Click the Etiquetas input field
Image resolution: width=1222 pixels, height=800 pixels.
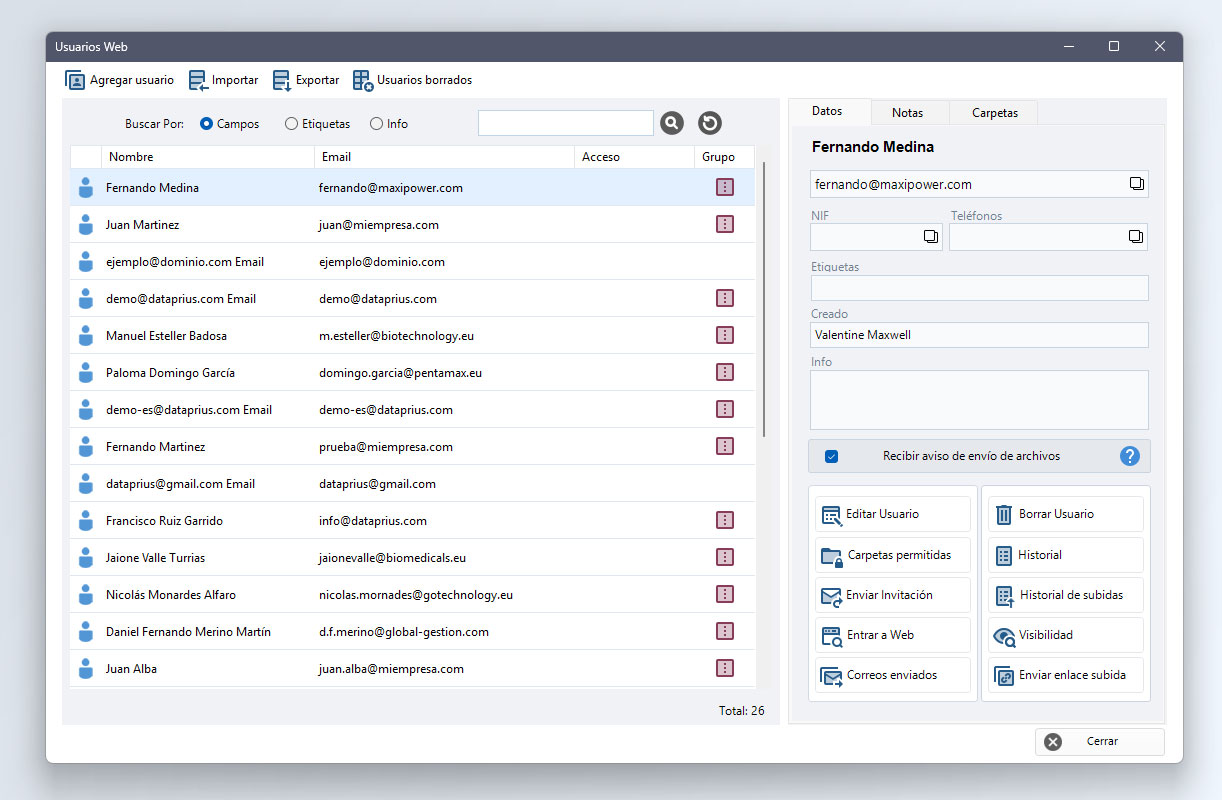(979, 288)
